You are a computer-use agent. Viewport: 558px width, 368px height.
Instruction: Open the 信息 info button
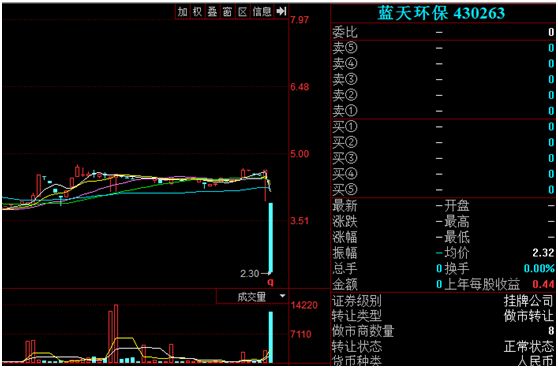pos(262,12)
